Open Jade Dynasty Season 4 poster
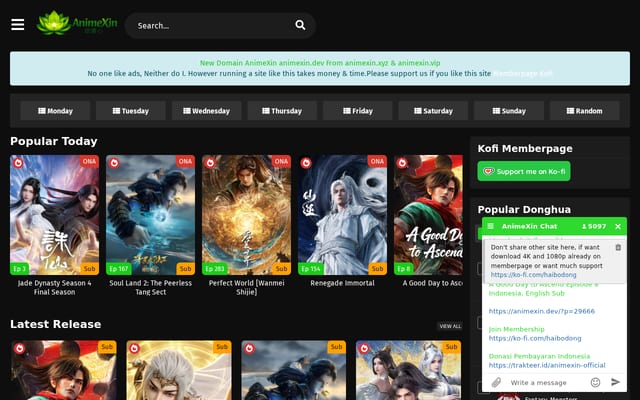640x400 pixels. pos(55,215)
